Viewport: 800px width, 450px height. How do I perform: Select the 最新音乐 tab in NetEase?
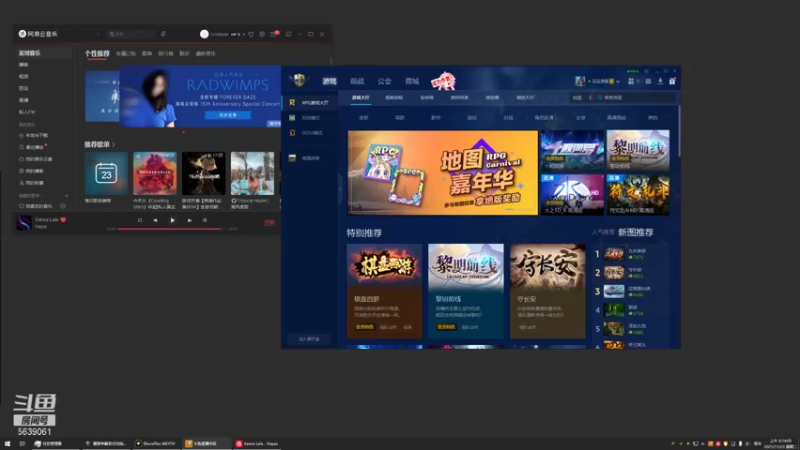click(206, 54)
